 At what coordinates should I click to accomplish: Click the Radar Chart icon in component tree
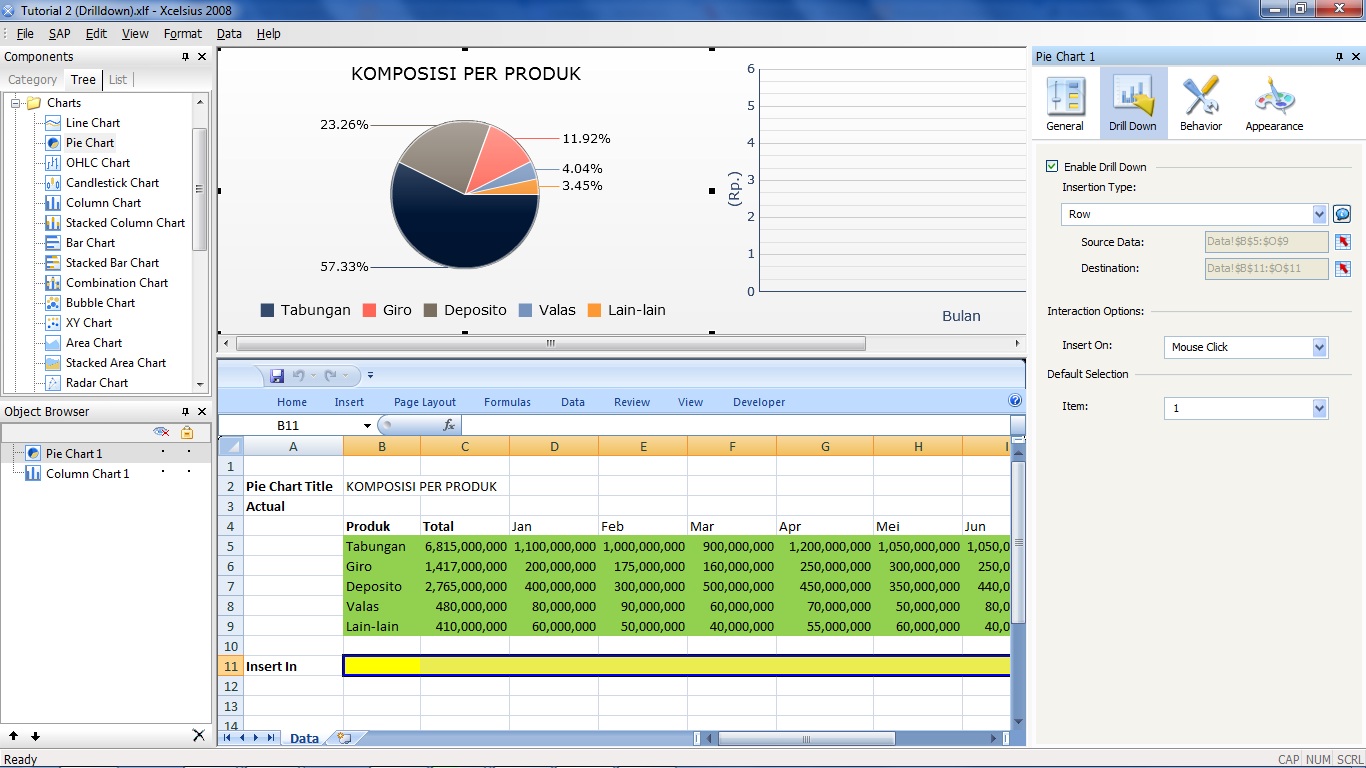tap(53, 383)
